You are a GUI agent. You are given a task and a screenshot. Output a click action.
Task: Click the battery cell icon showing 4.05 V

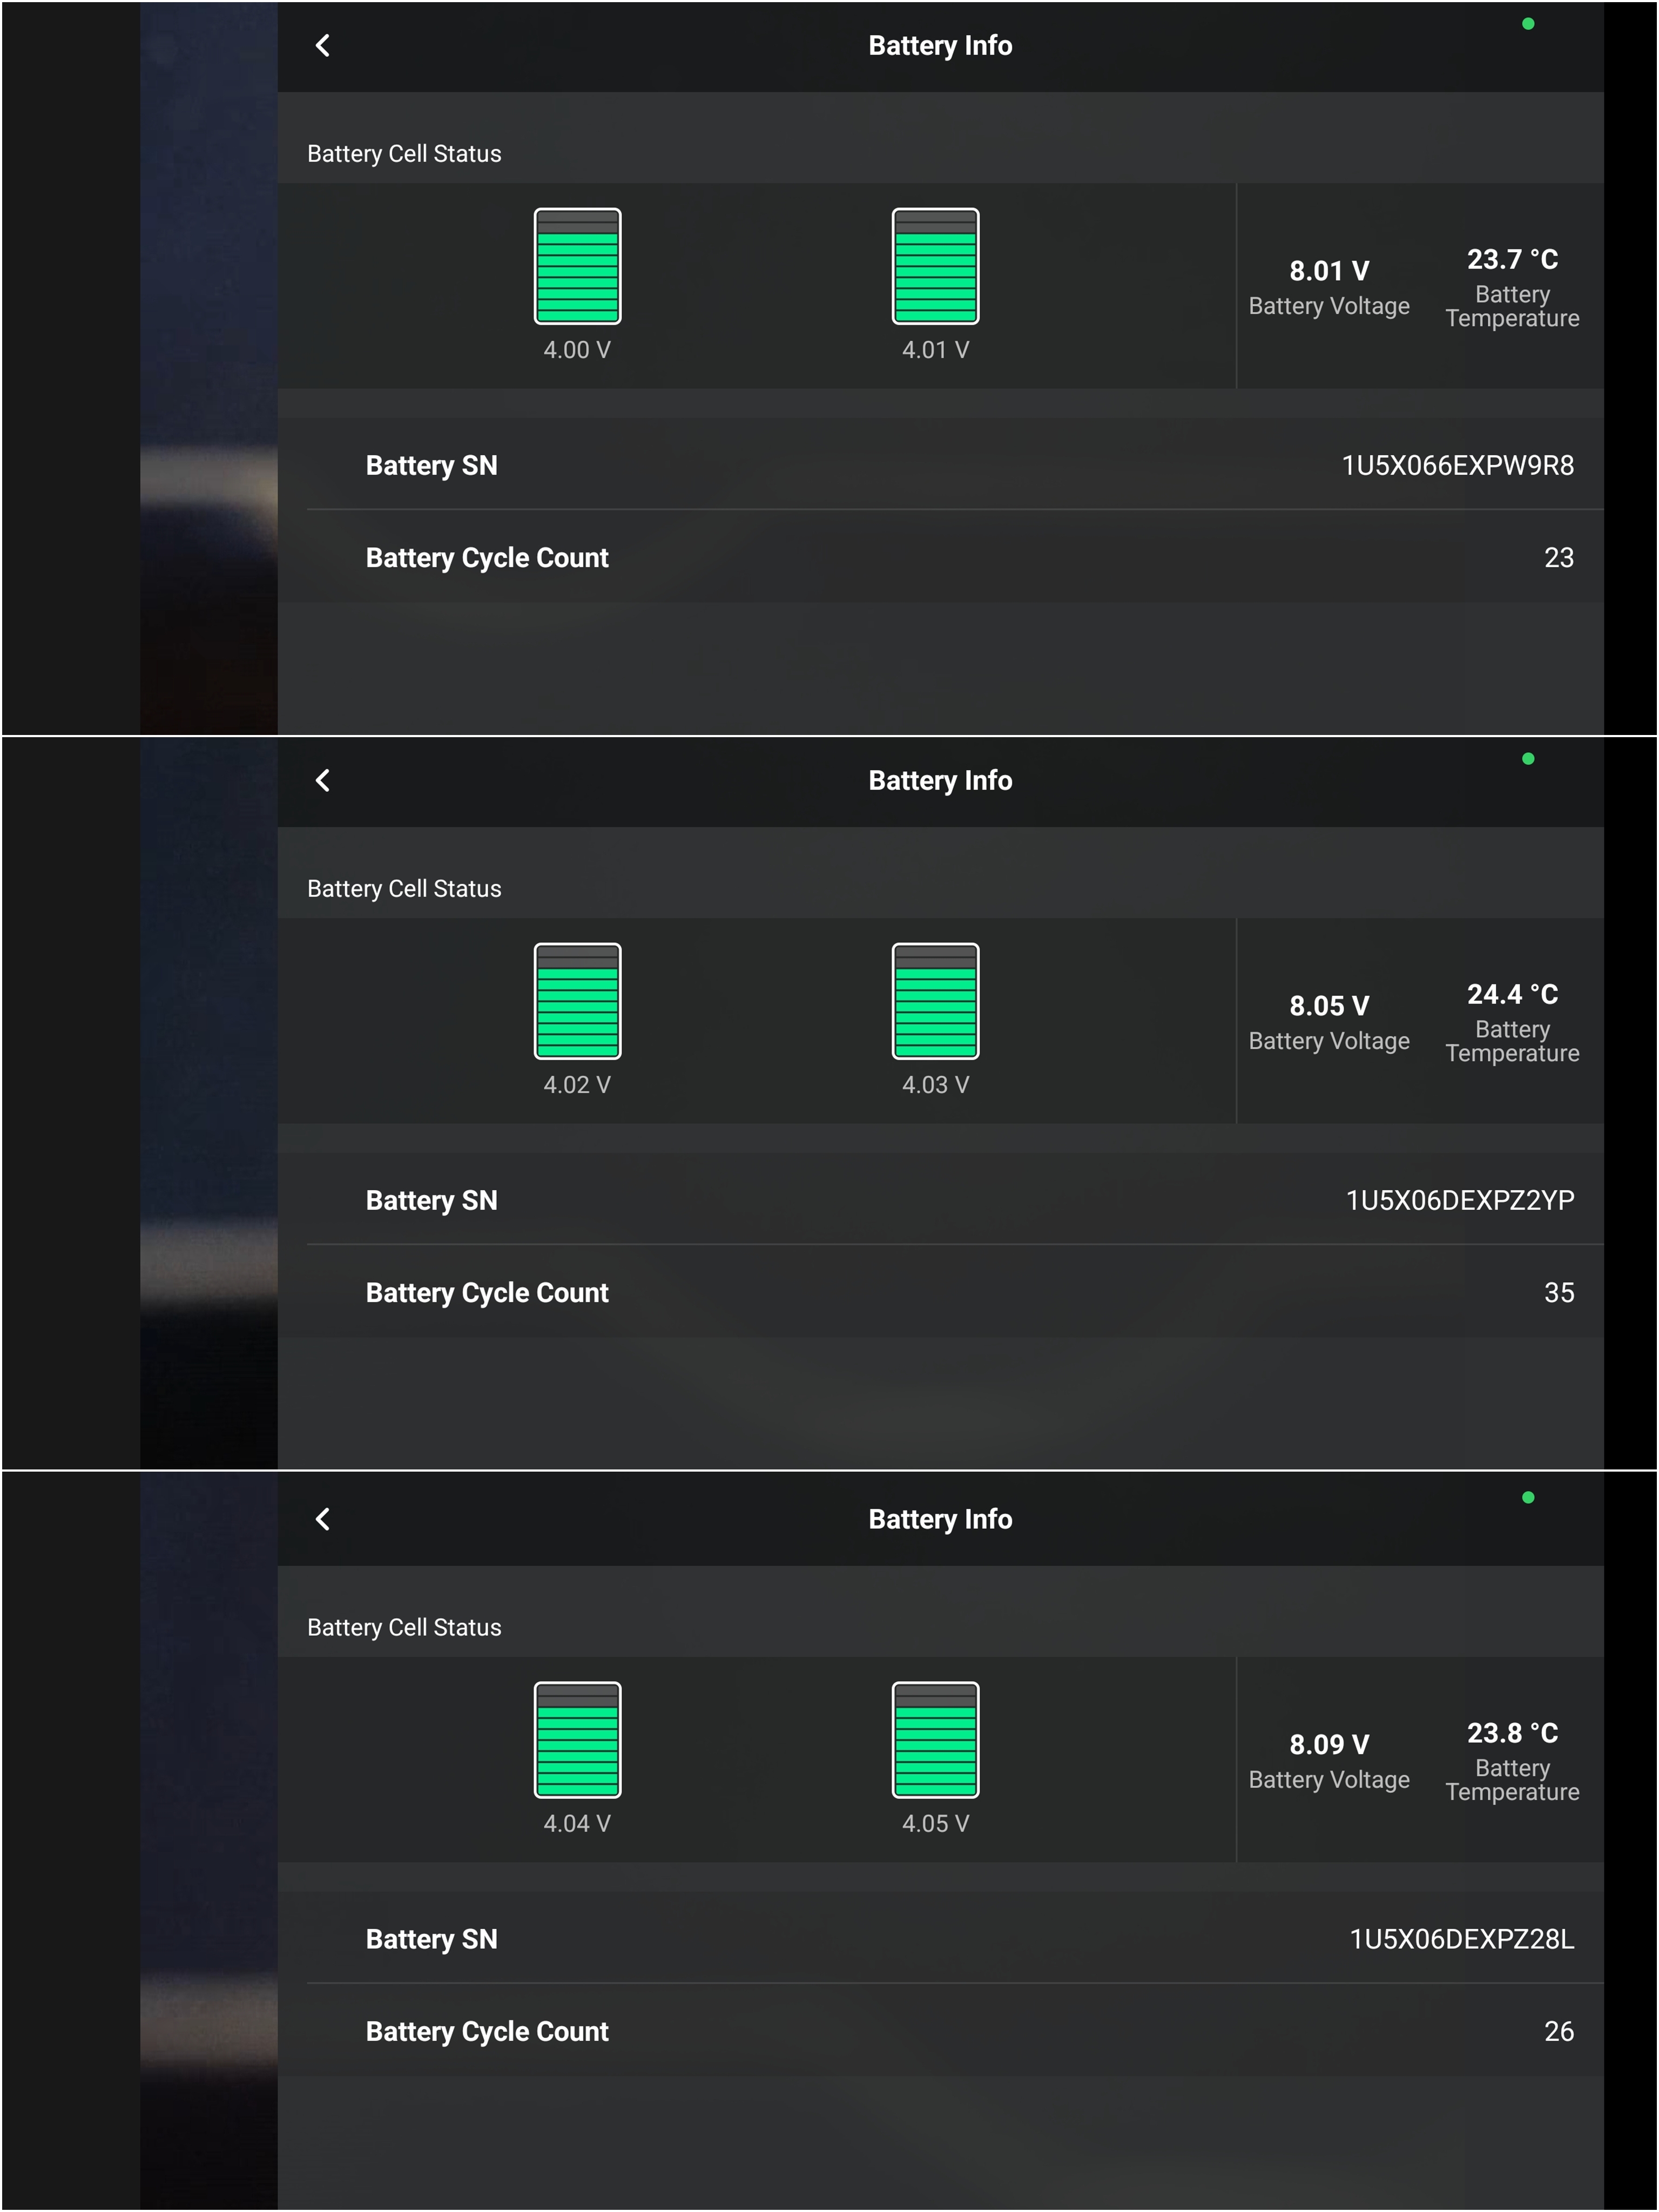pyautogui.click(x=935, y=1740)
